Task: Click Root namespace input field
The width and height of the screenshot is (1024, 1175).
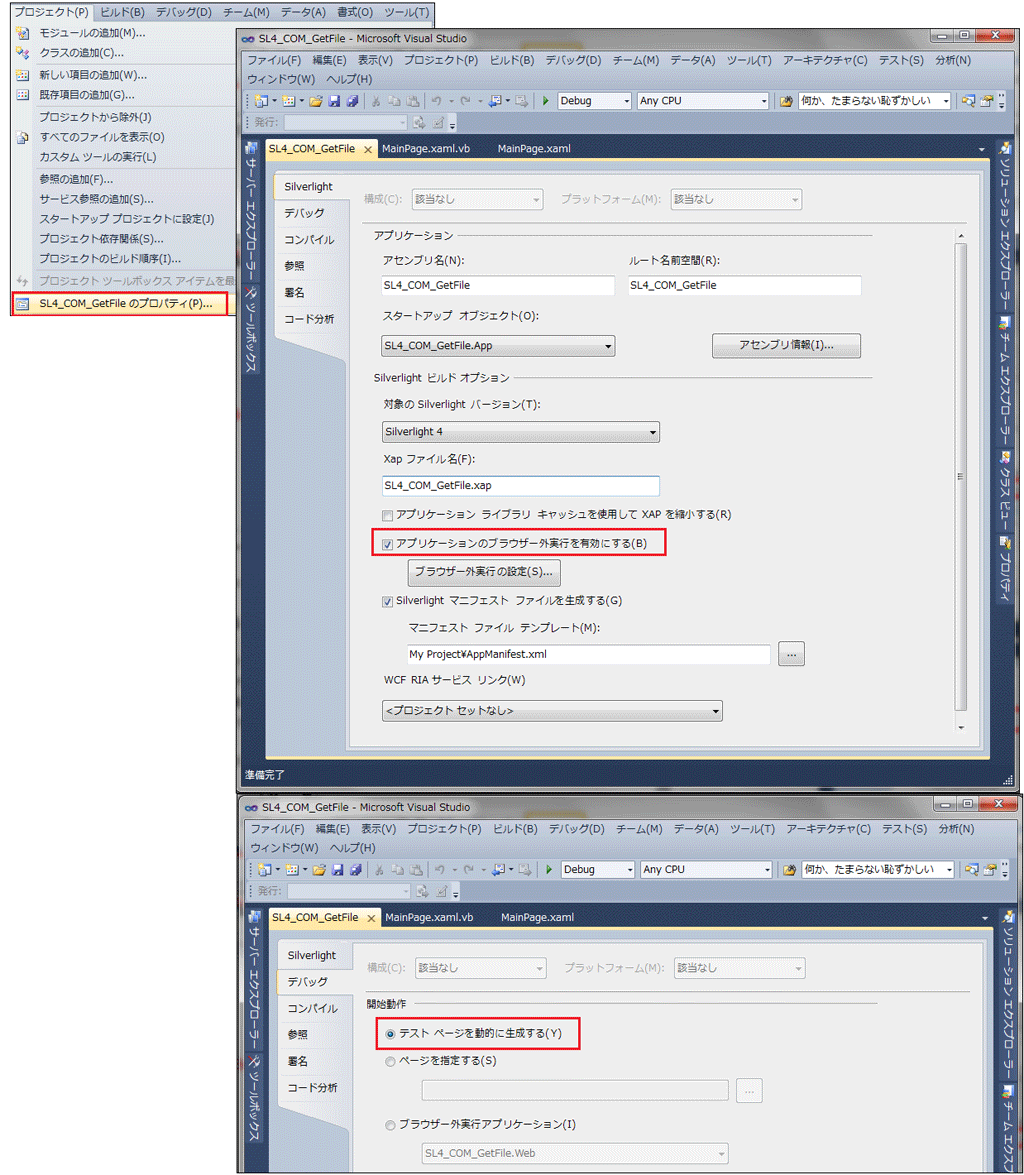Action: coord(744,286)
